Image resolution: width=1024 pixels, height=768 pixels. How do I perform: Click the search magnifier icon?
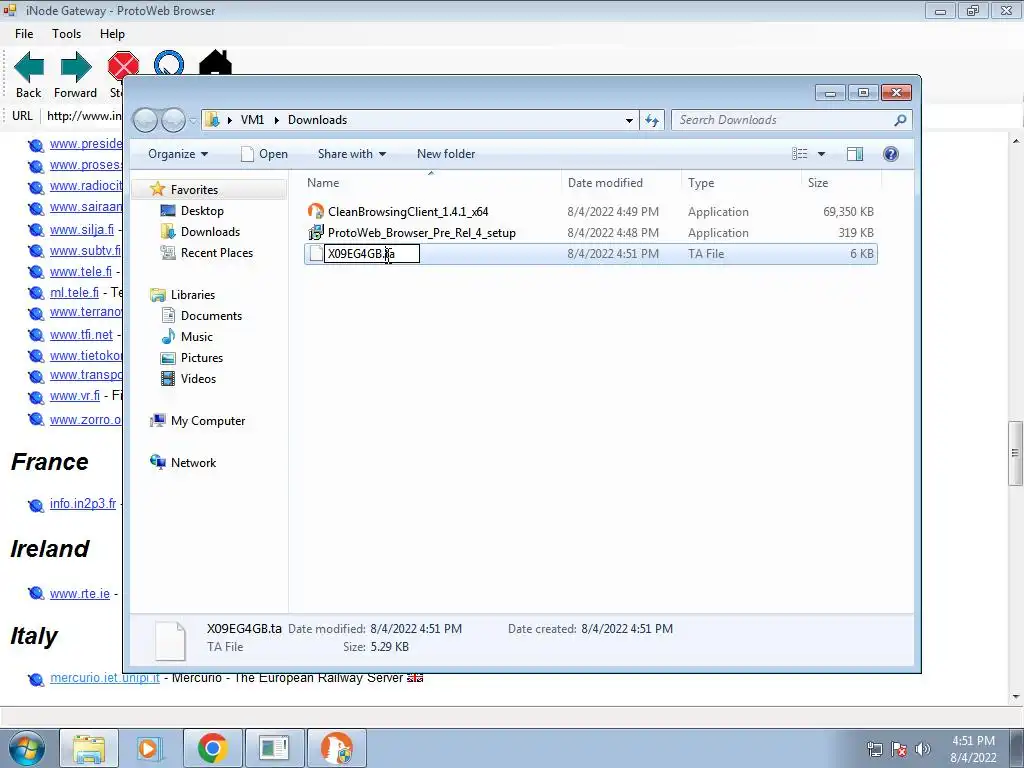click(901, 120)
